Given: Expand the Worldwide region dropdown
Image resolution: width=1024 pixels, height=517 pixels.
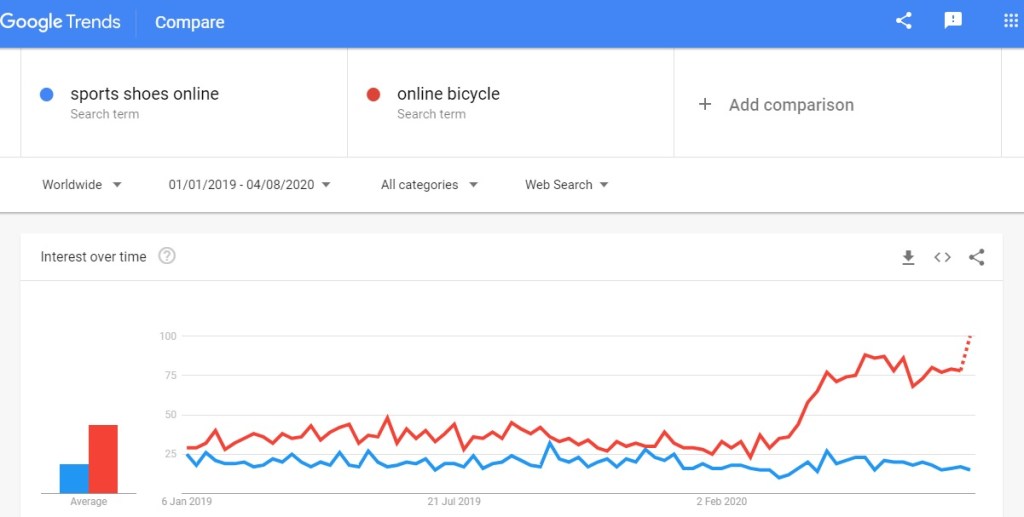Looking at the screenshot, I should [x=82, y=185].
